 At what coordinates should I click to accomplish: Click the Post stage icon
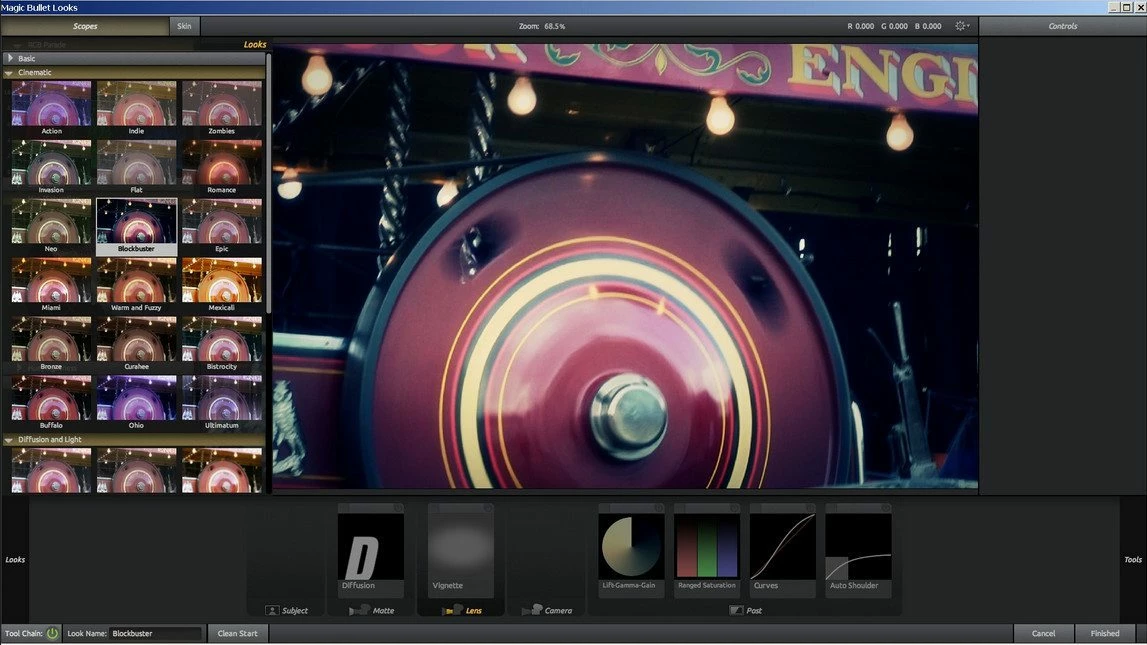tap(736, 610)
